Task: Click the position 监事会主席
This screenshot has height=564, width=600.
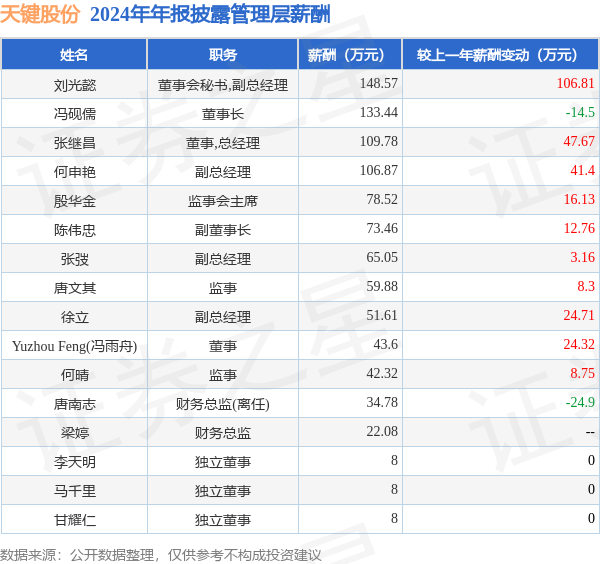Action: click(223, 201)
